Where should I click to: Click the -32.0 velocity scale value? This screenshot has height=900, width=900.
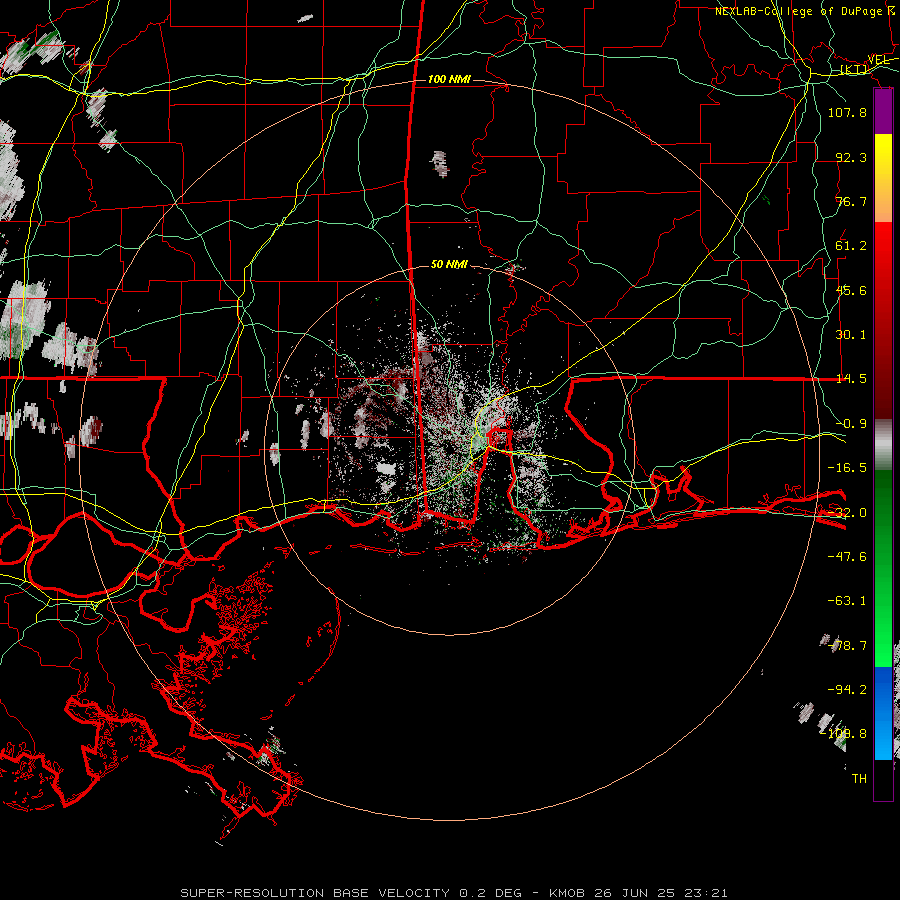[847, 513]
